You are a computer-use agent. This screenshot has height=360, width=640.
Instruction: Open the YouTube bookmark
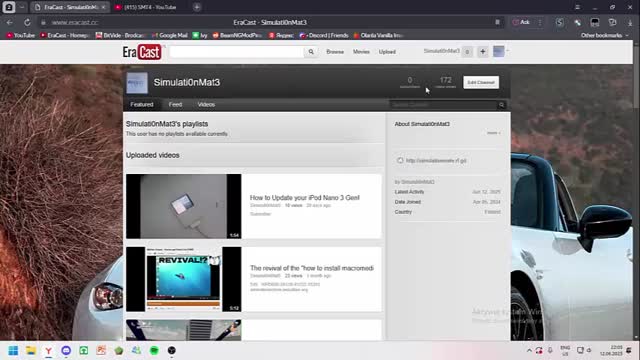[20, 36]
